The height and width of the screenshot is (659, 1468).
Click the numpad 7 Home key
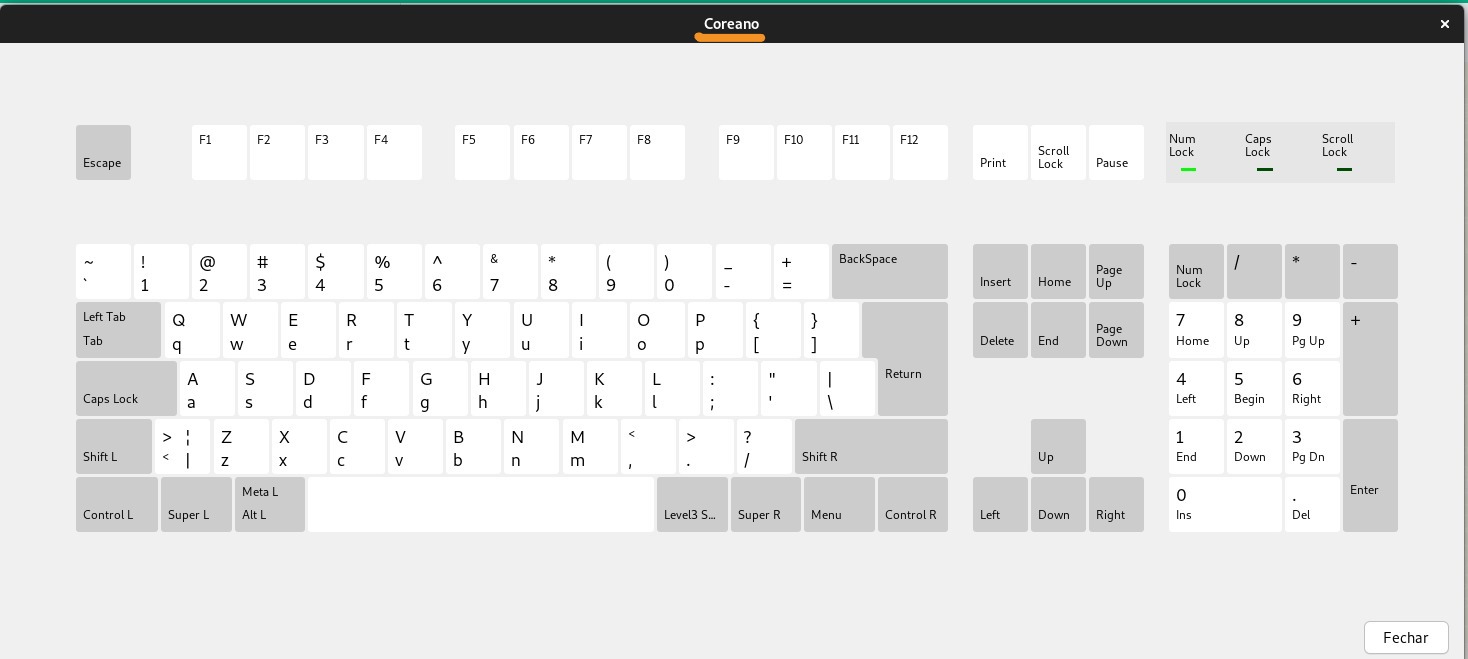pos(1196,330)
